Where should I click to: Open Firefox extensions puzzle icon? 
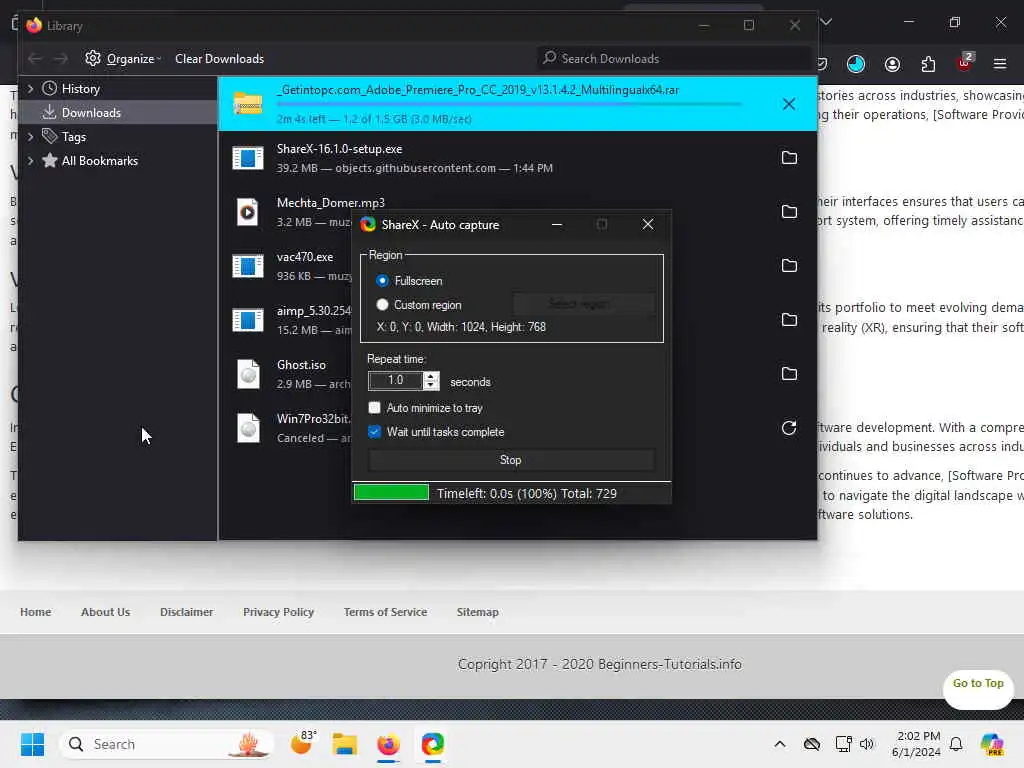(x=928, y=64)
